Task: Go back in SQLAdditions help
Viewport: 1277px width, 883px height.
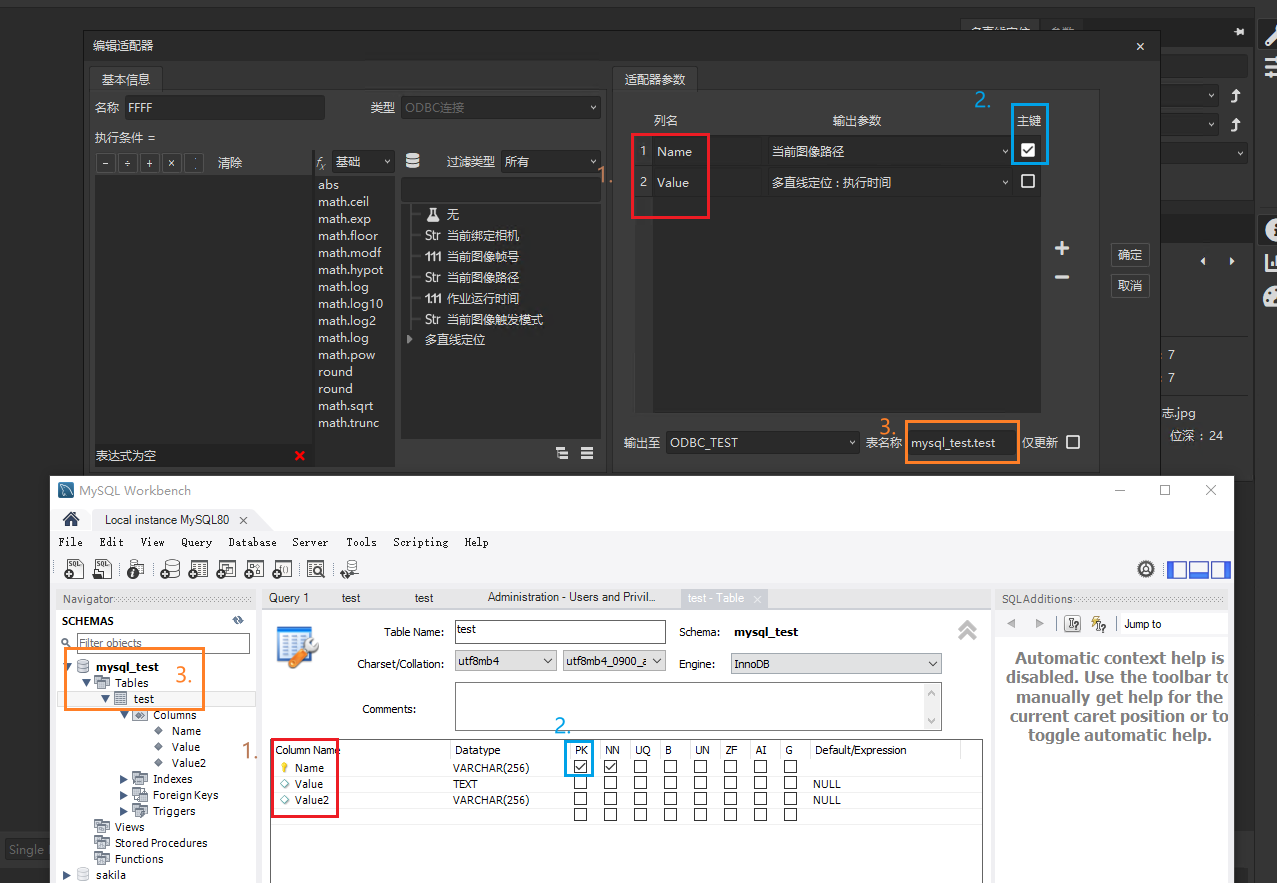Action: coord(1011,623)
